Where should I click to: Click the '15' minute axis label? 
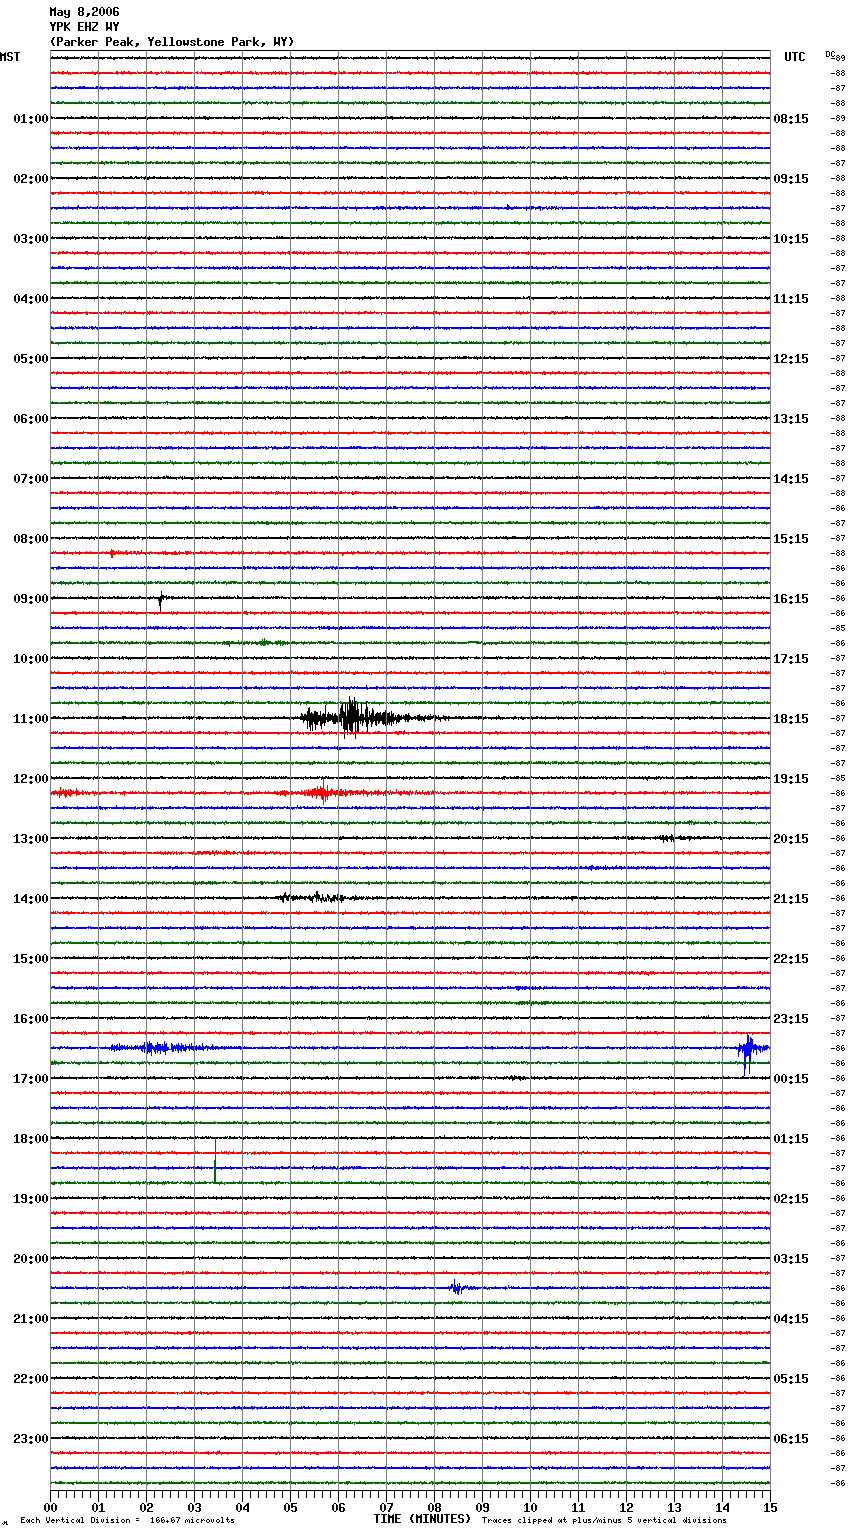[x=770, y=1508]
